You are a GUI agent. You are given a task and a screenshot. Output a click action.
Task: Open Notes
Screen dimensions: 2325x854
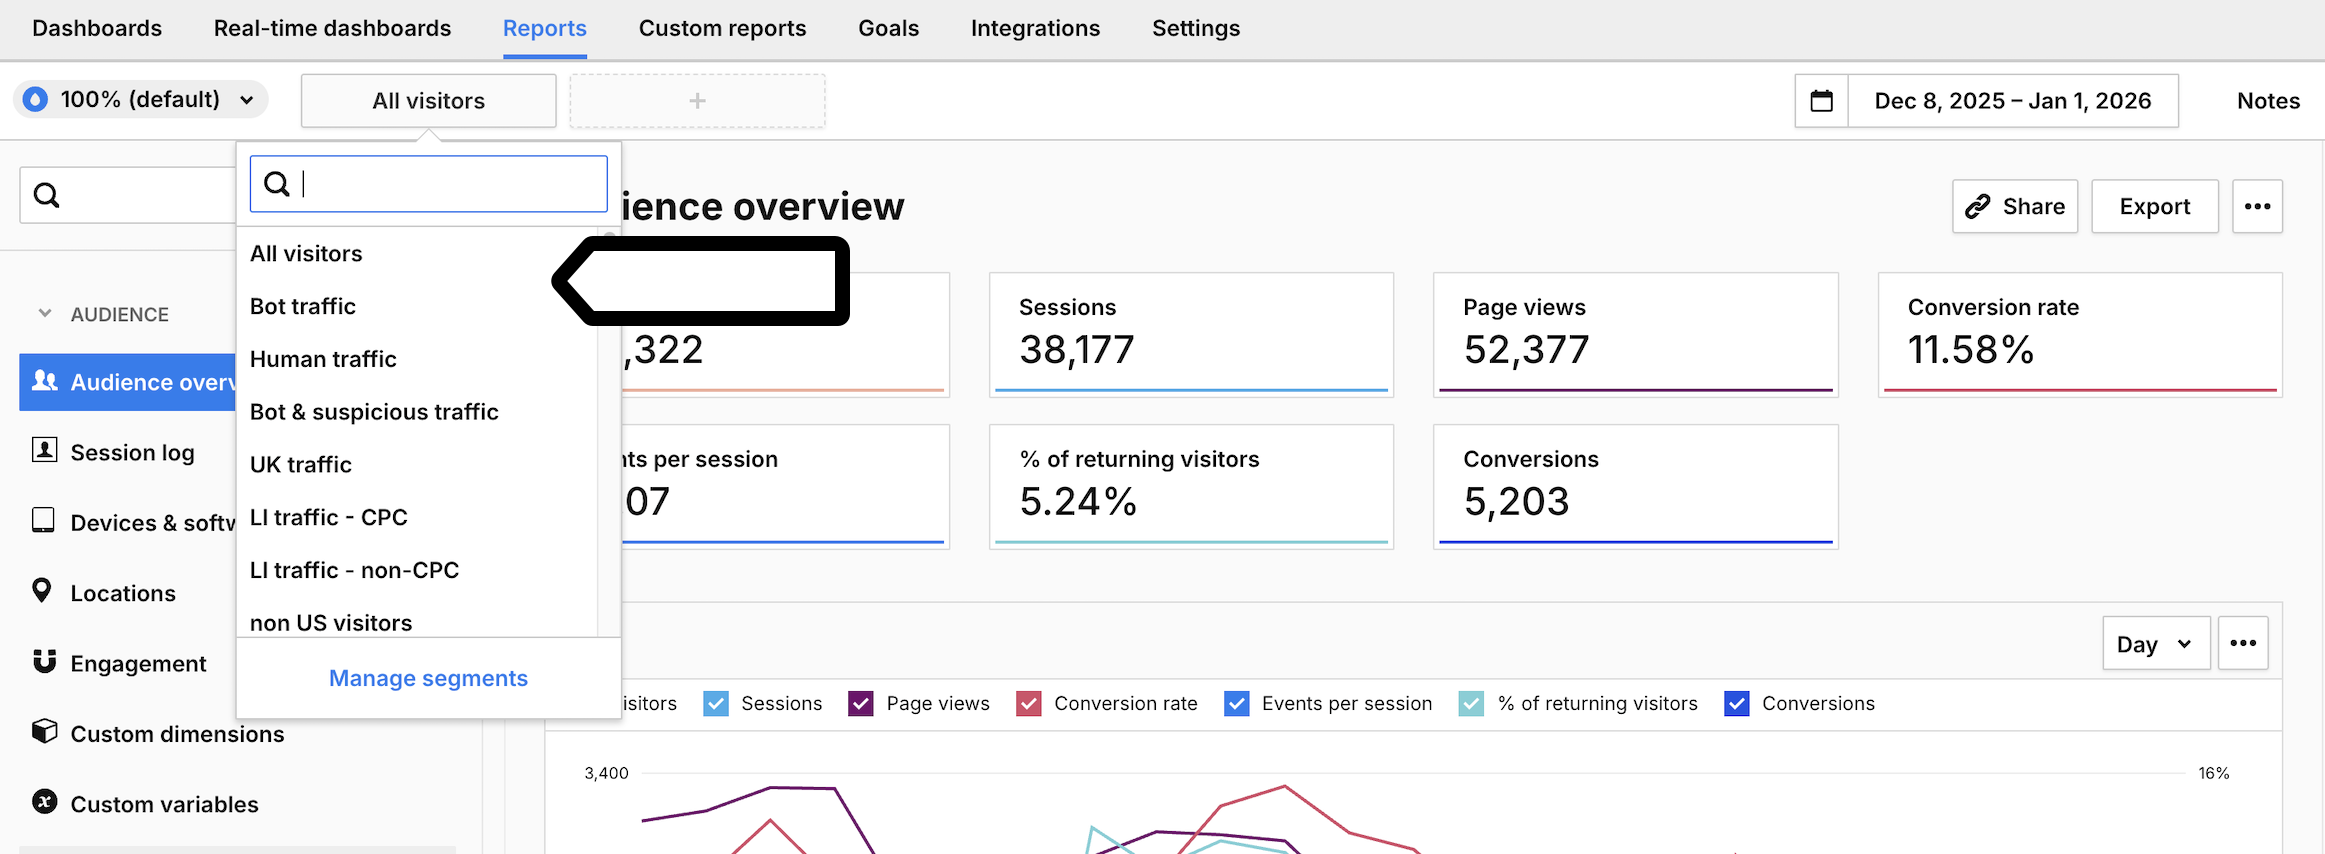click(2268, 101)
